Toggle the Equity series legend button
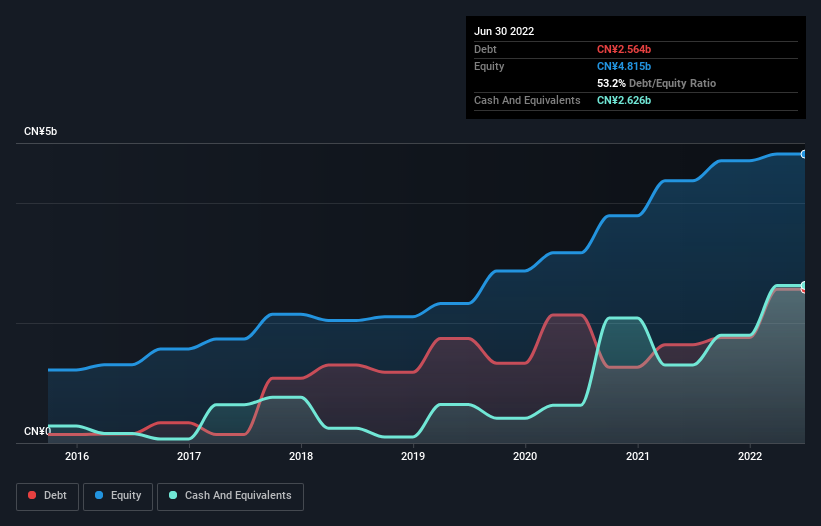Viewport: 821px width, 526px height. 118,496
